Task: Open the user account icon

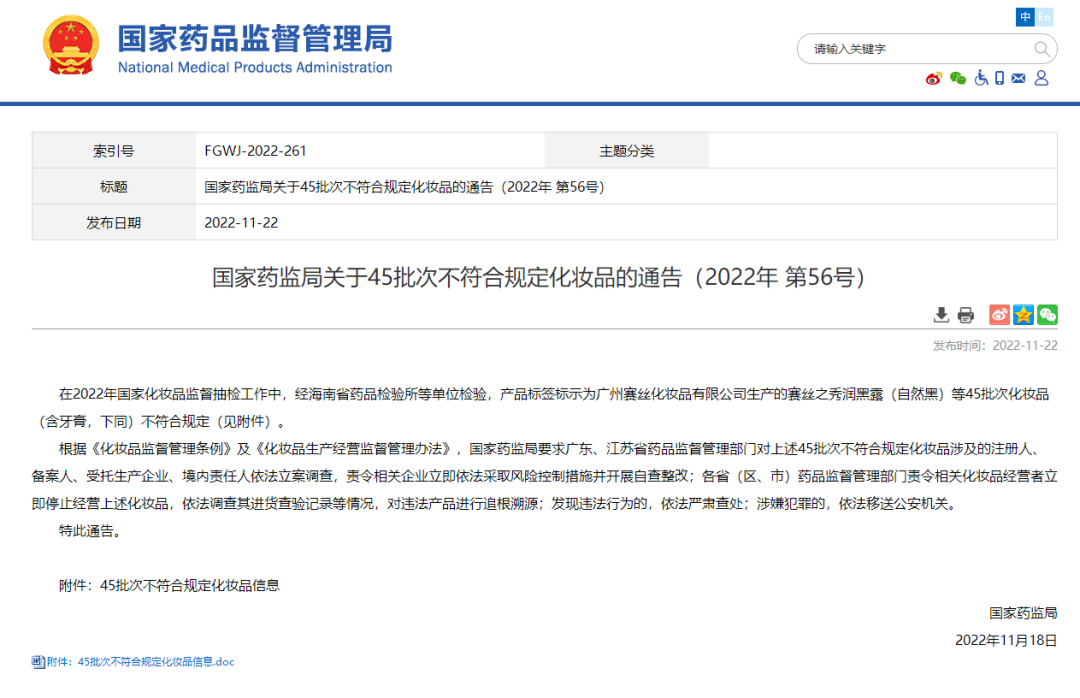Action: (x=1041, y=78)
